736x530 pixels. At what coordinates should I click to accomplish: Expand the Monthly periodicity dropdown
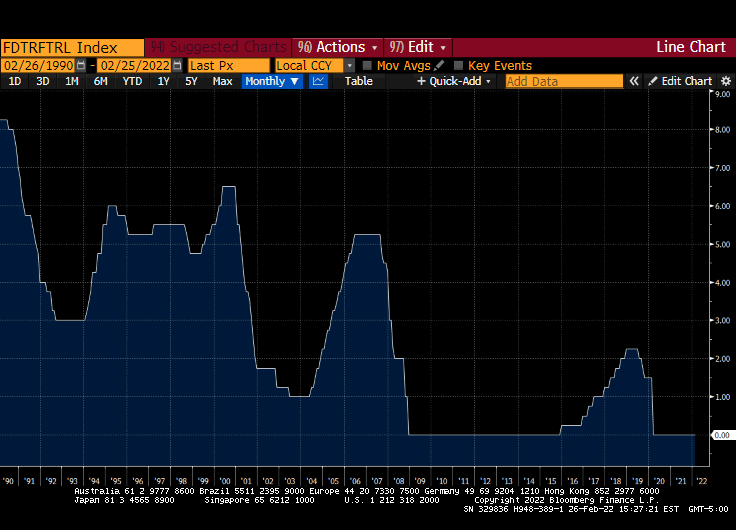(272, 81)
